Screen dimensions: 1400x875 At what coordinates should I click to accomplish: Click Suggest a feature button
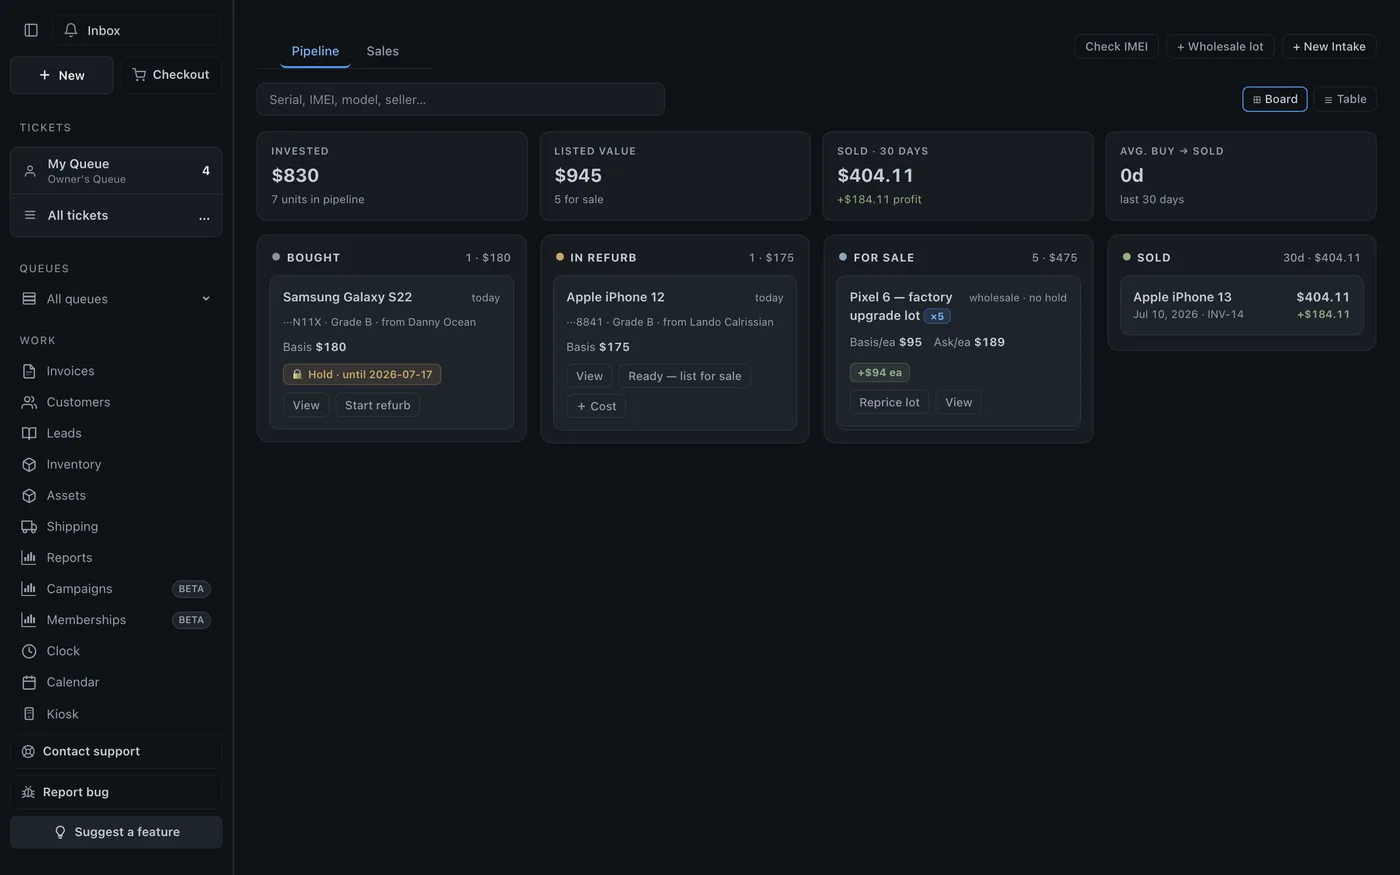point(116,832)
